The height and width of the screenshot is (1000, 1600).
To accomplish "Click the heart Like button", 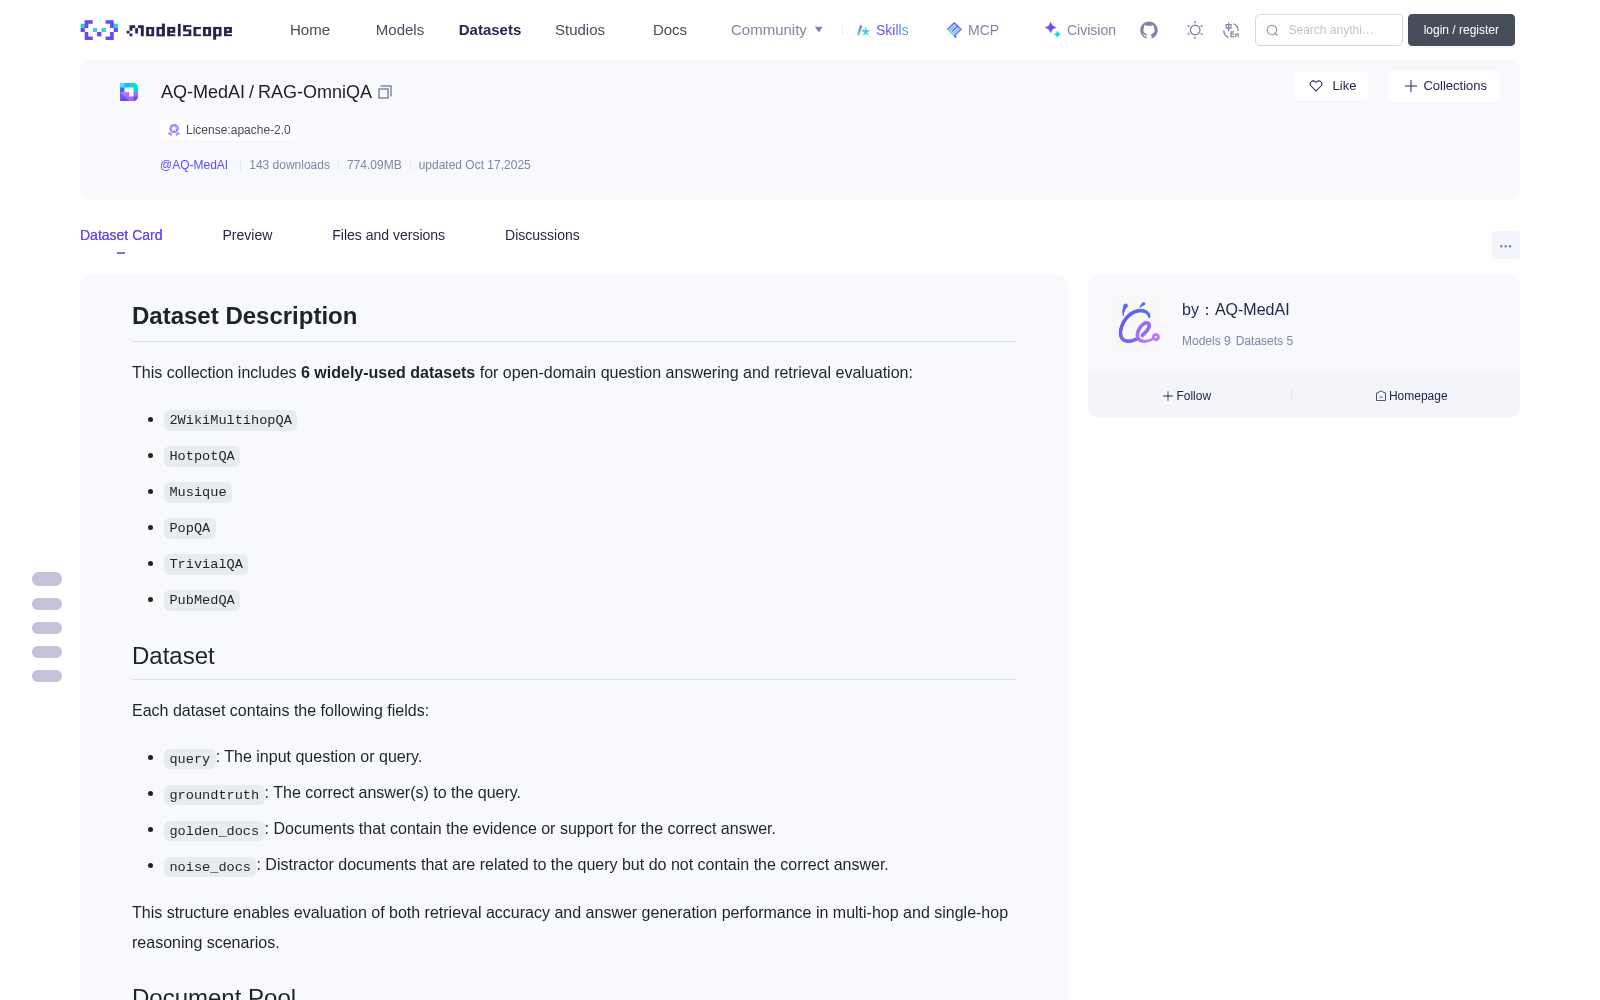I will tap(1332, 86).
